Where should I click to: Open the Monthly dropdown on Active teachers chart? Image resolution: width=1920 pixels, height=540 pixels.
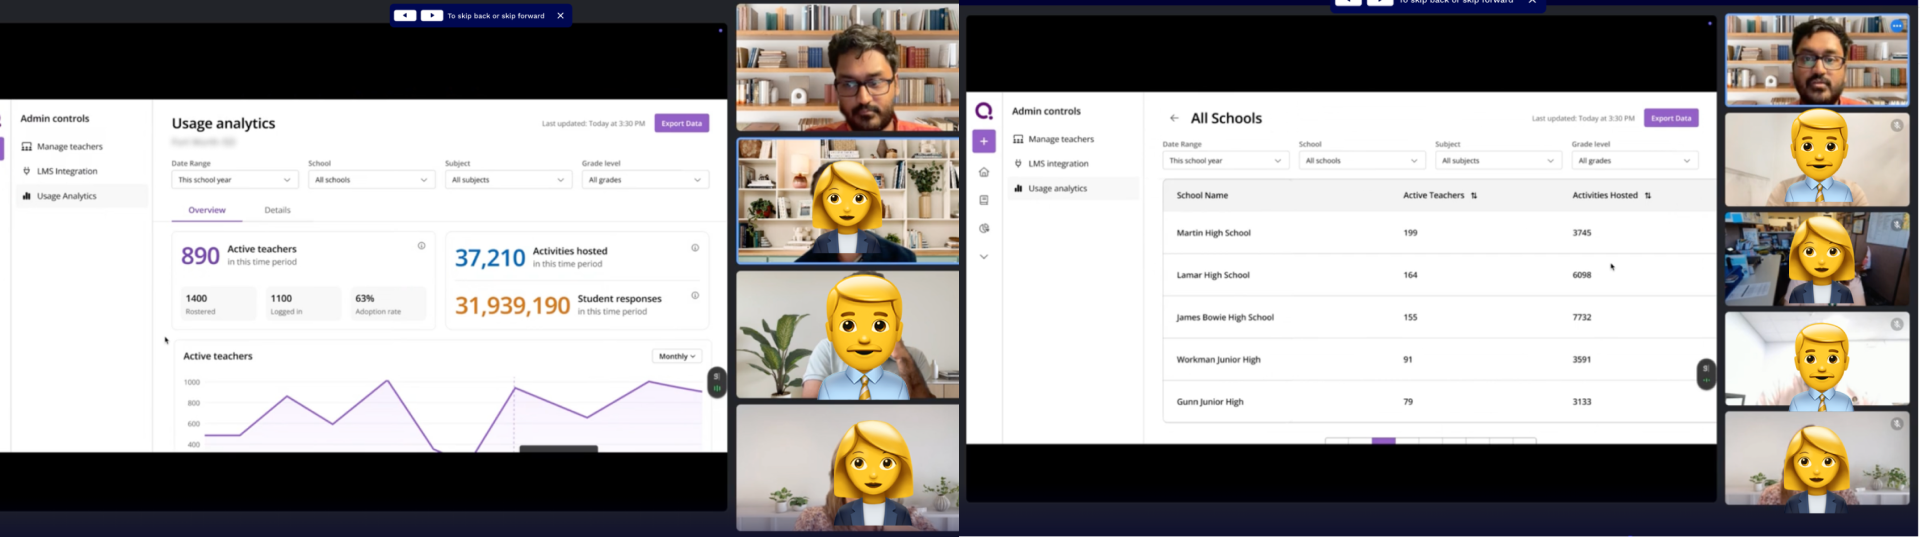[677, 356]
